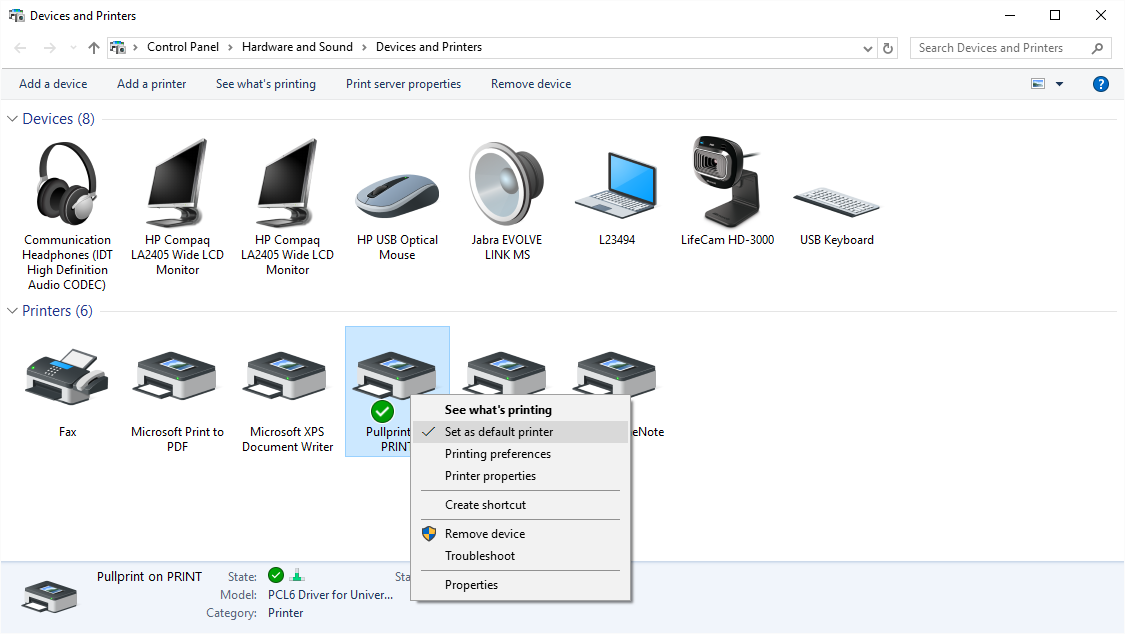
Task: Select Microsoft XPS Document Writer printer
Action: [x=287, y=377]
